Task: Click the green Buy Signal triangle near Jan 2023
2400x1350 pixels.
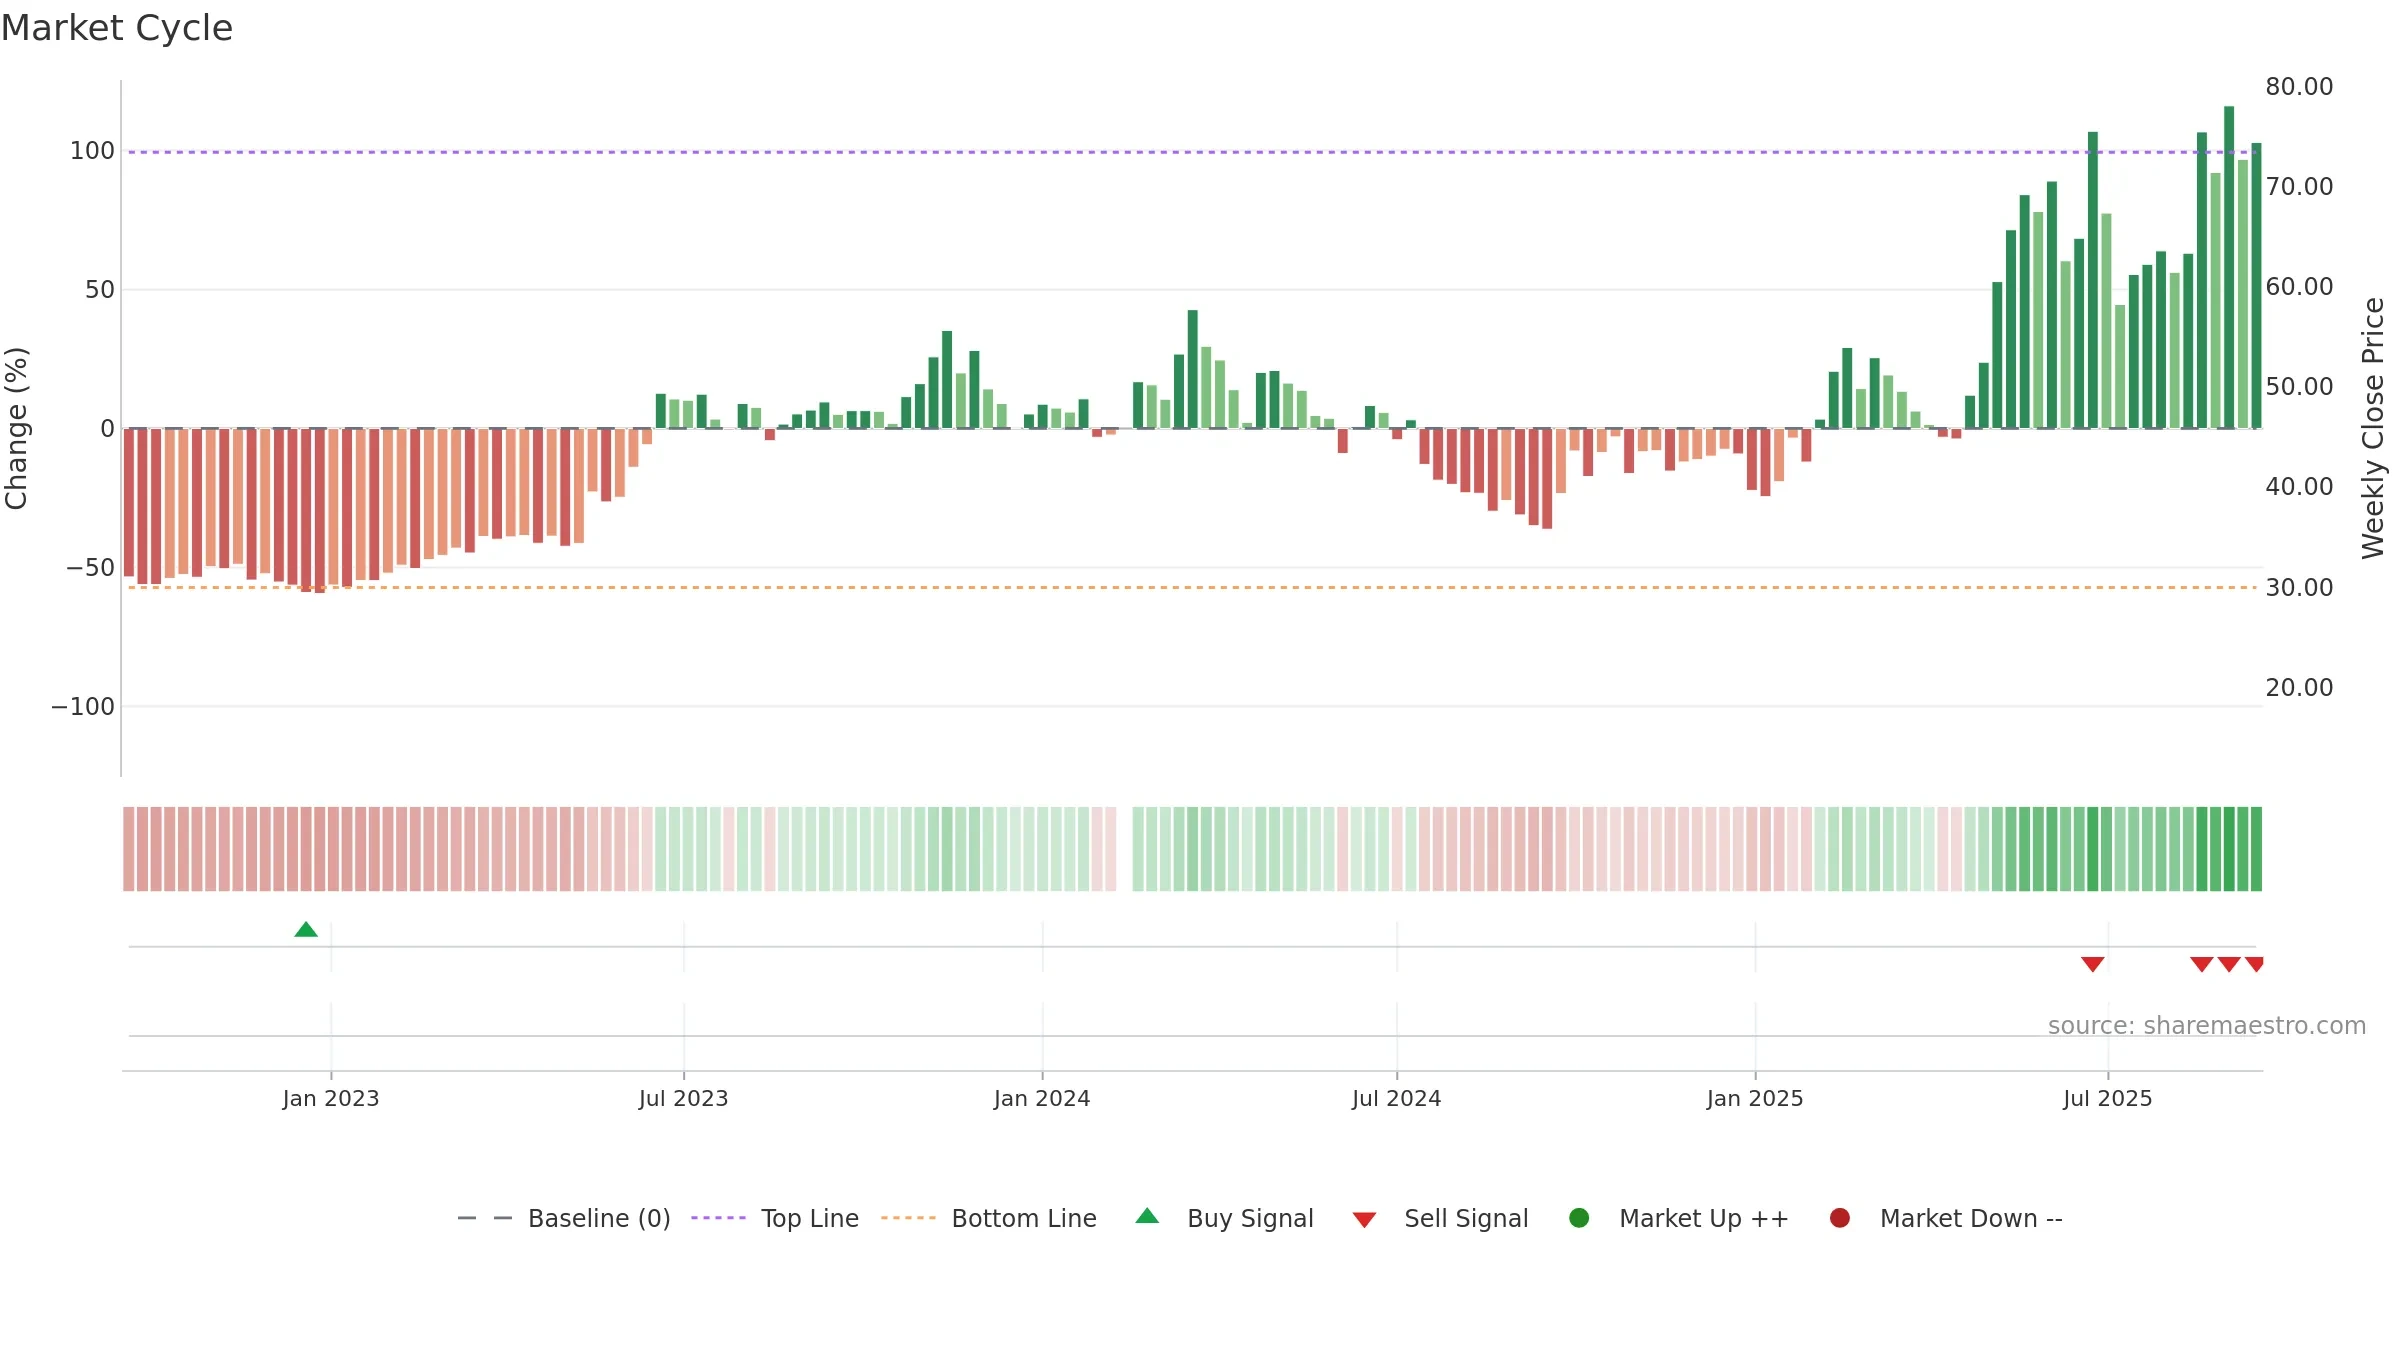Action: 306,930
